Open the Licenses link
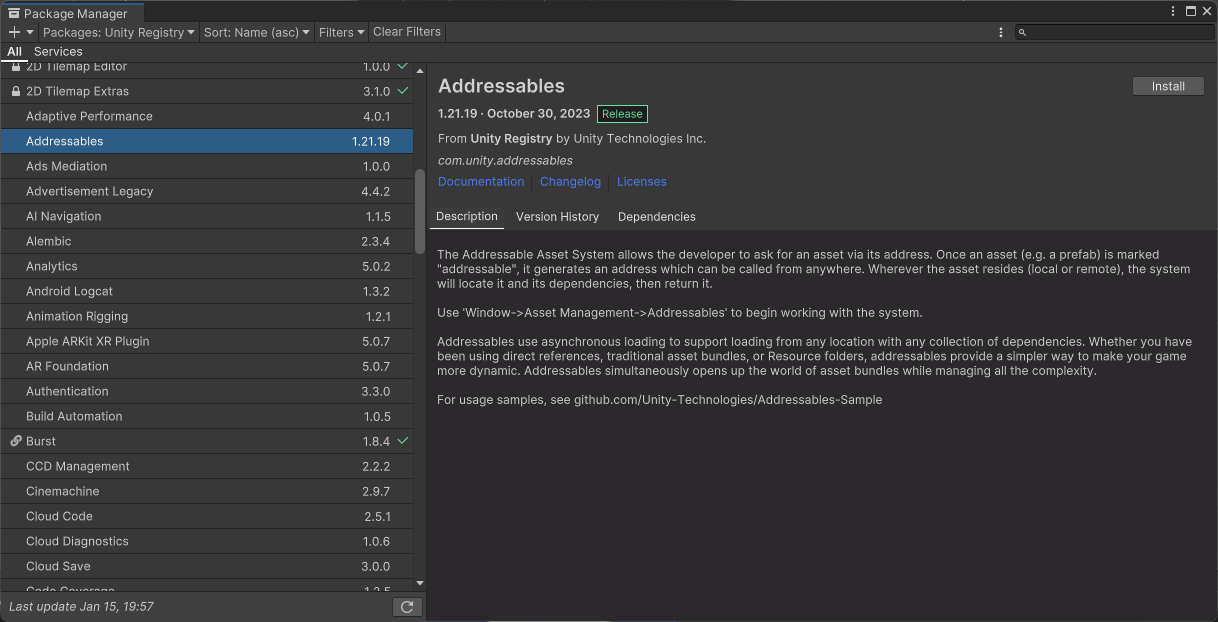The height and width of the screenshot is (622, 1218). [641, 182]
